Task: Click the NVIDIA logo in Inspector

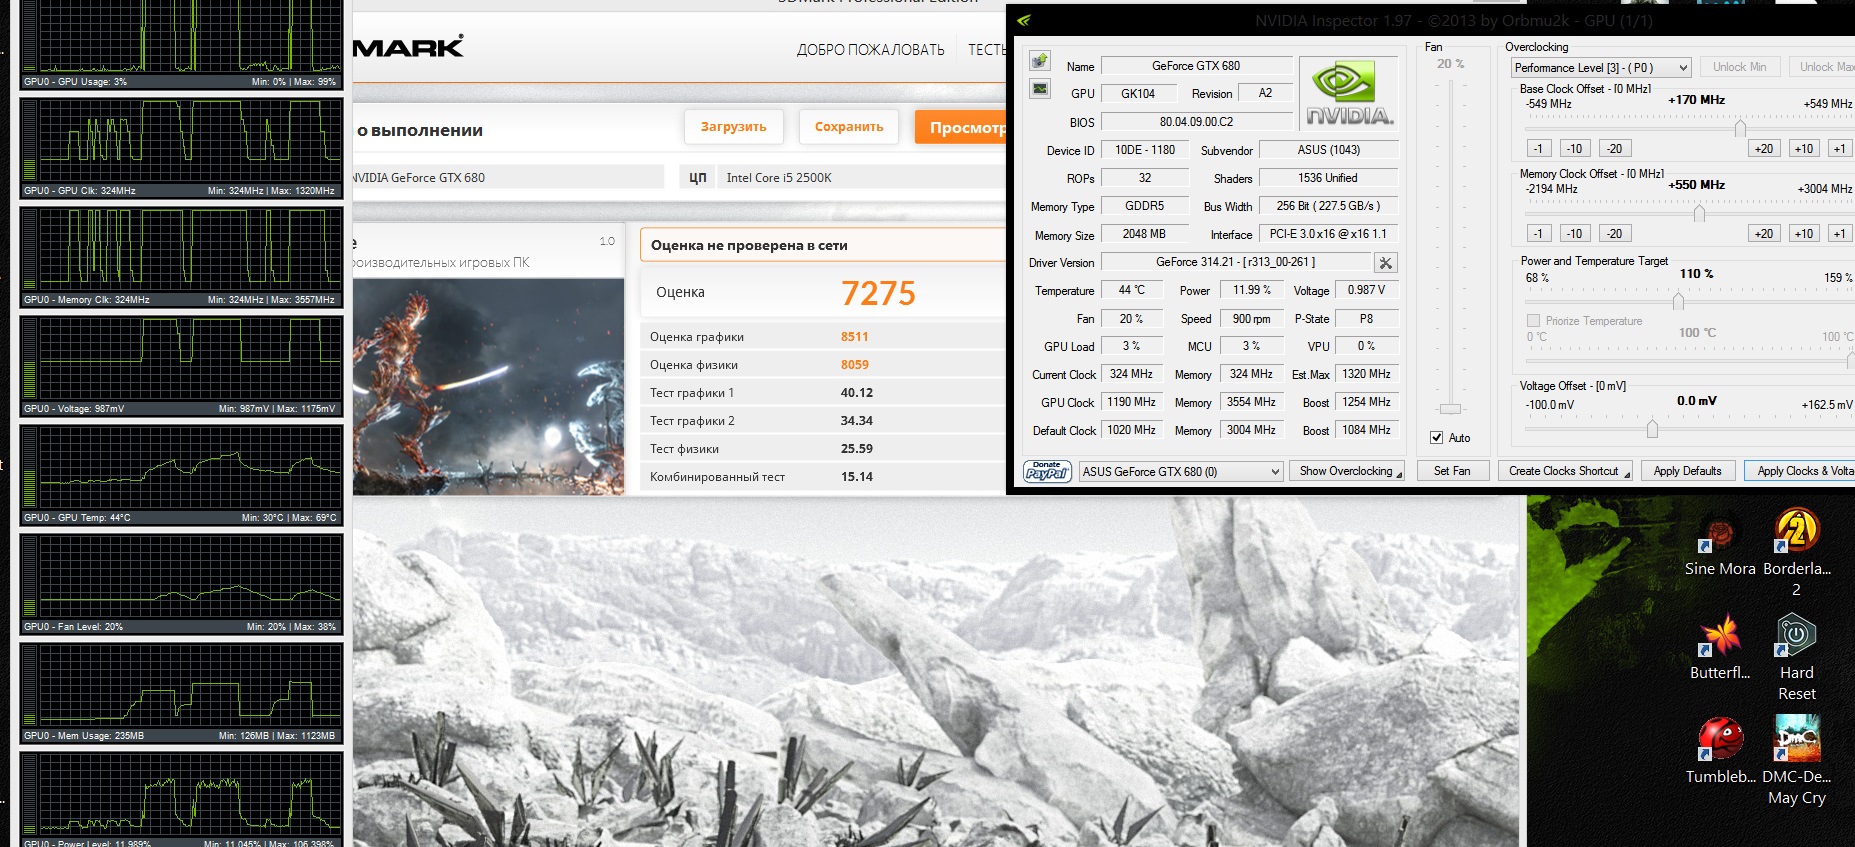Action: pos(1348,93)
